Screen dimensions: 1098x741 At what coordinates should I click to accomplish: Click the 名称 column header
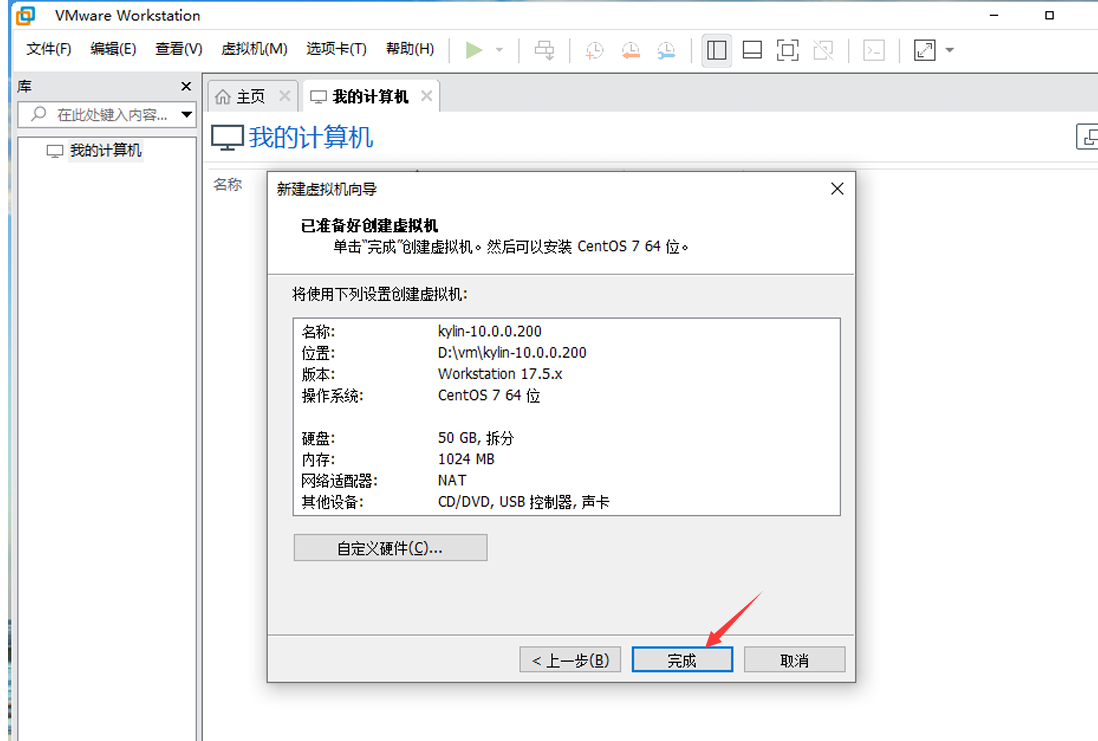tap(228, 184)
